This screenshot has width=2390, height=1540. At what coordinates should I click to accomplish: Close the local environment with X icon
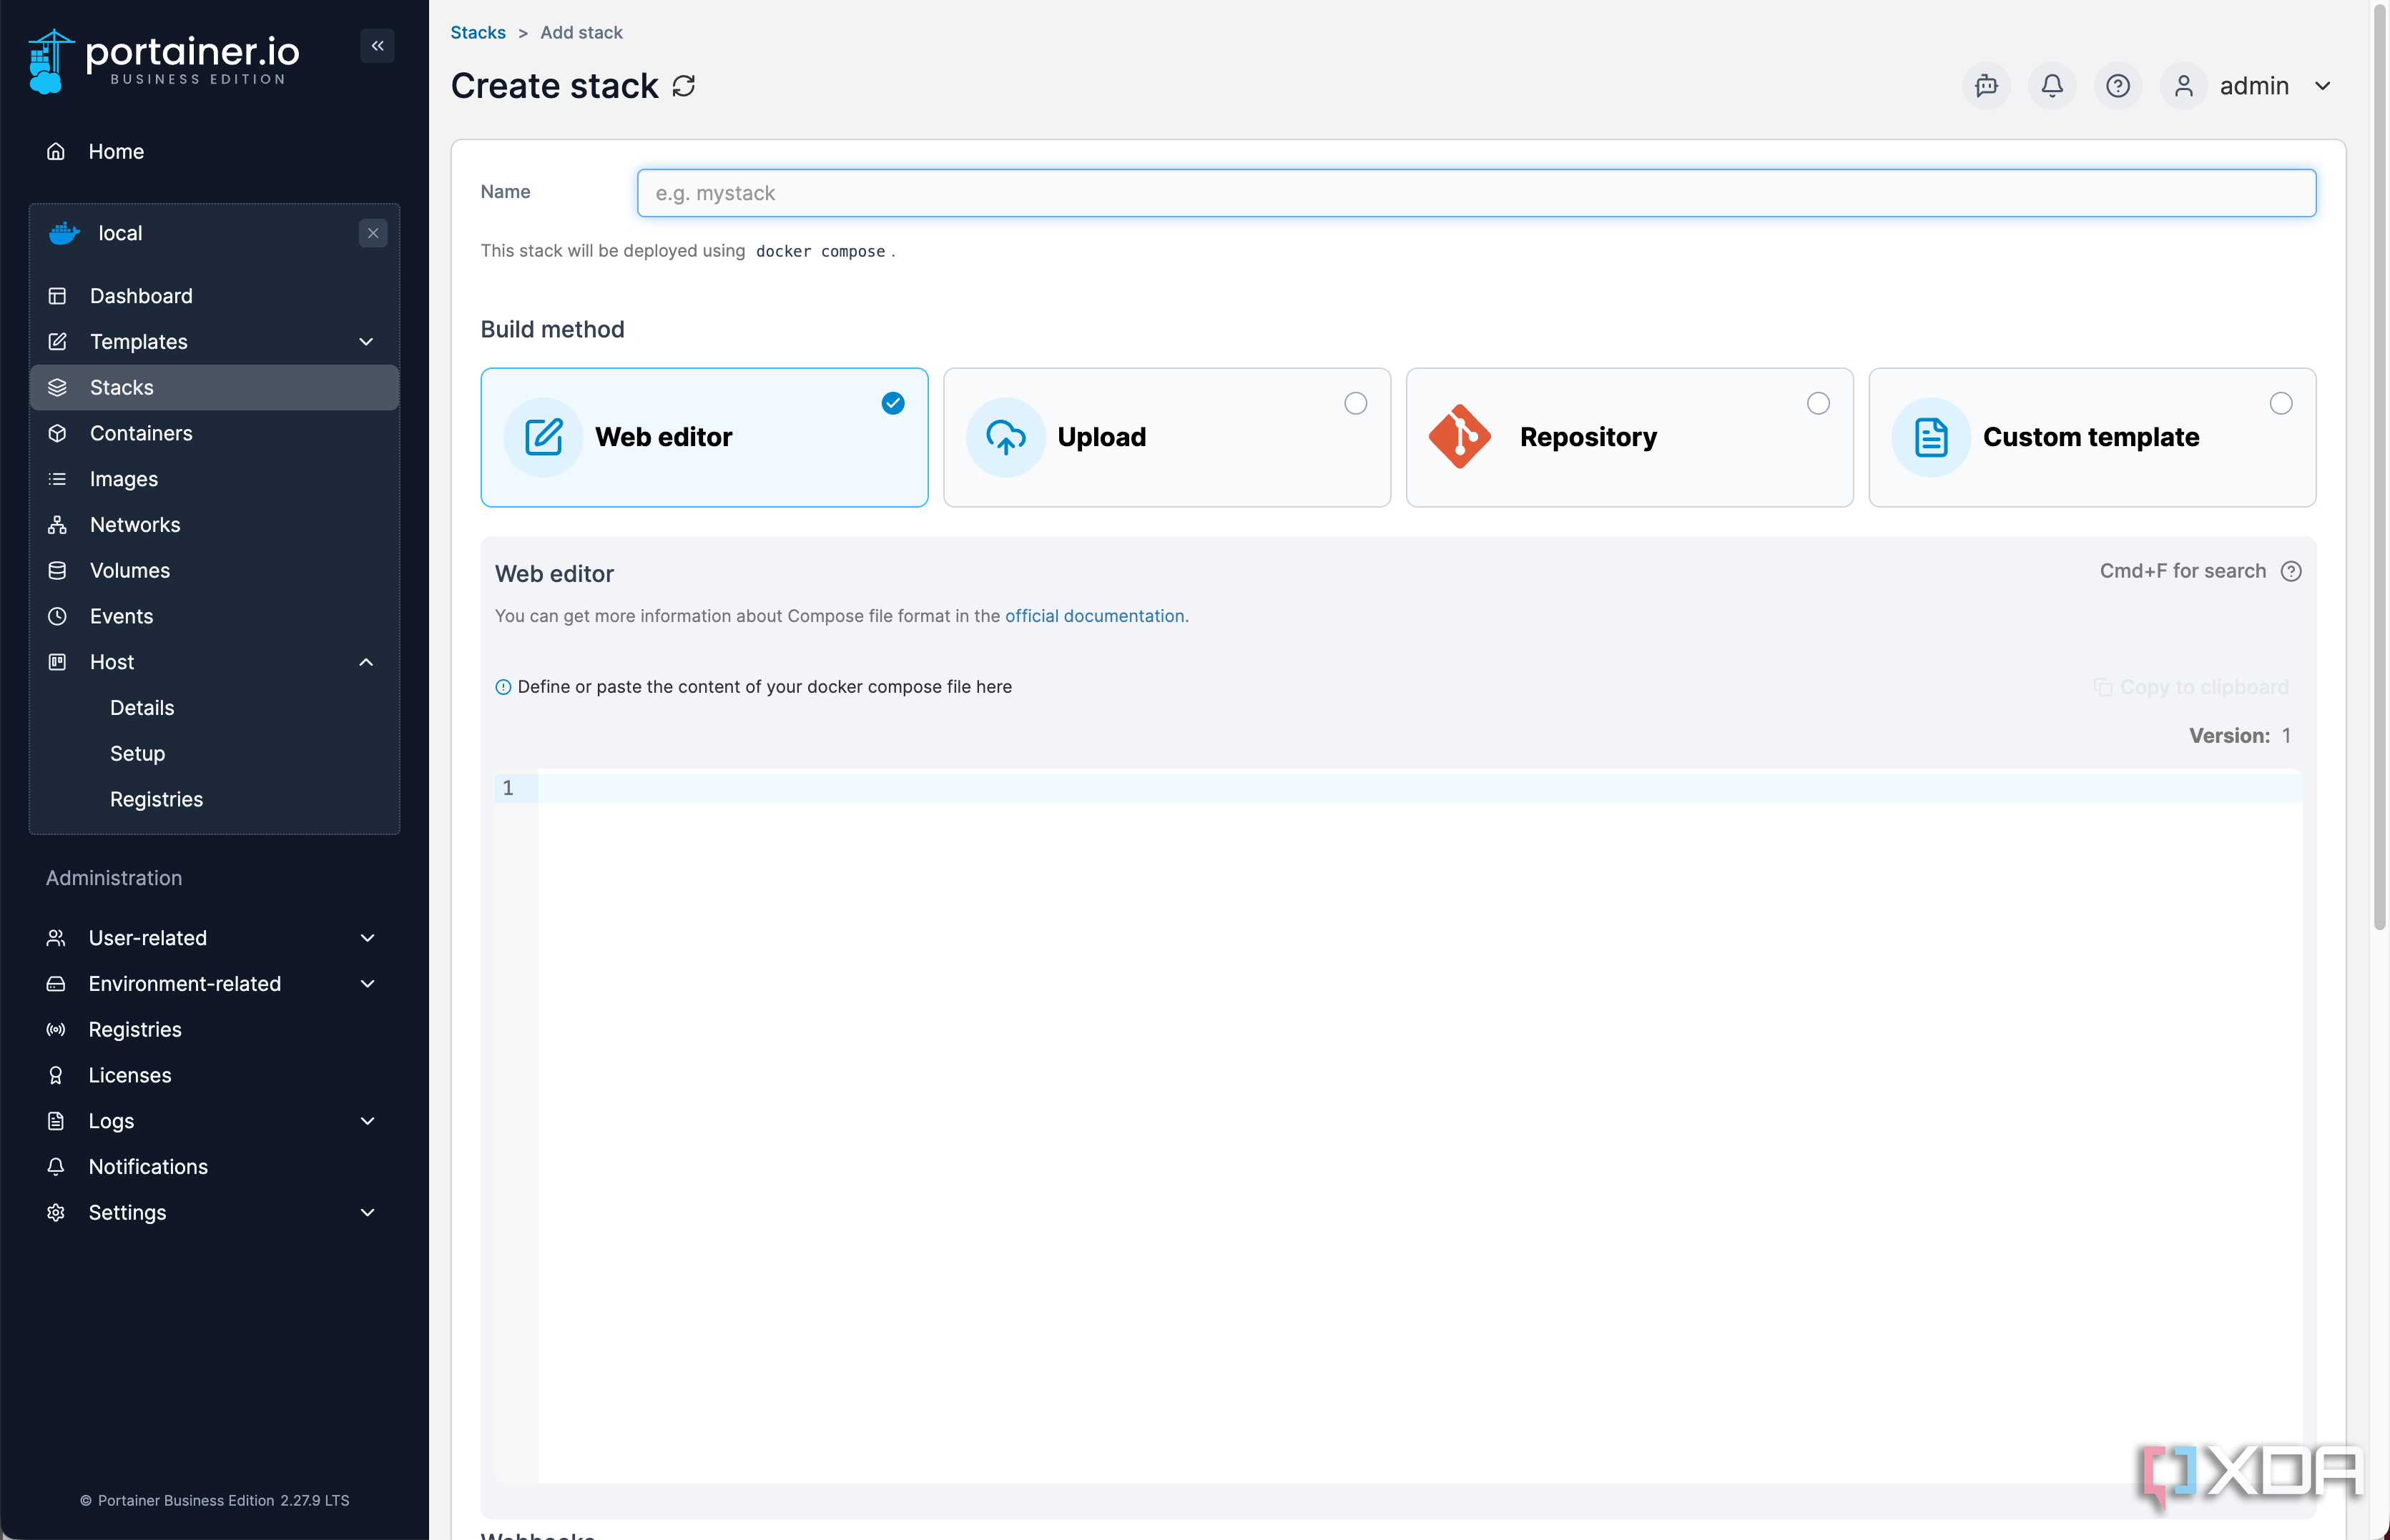[x=373, y=233]
